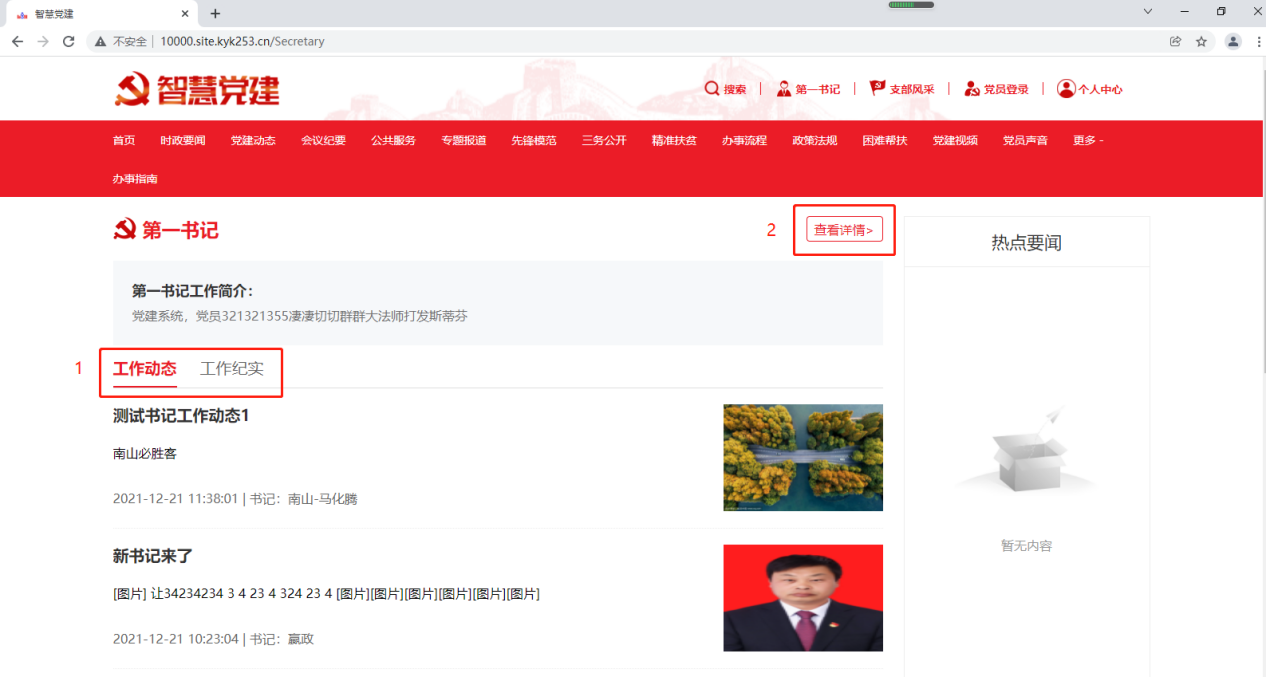Click the 查看详情 button
The image size is (1266, 677).
click(844, 230)
